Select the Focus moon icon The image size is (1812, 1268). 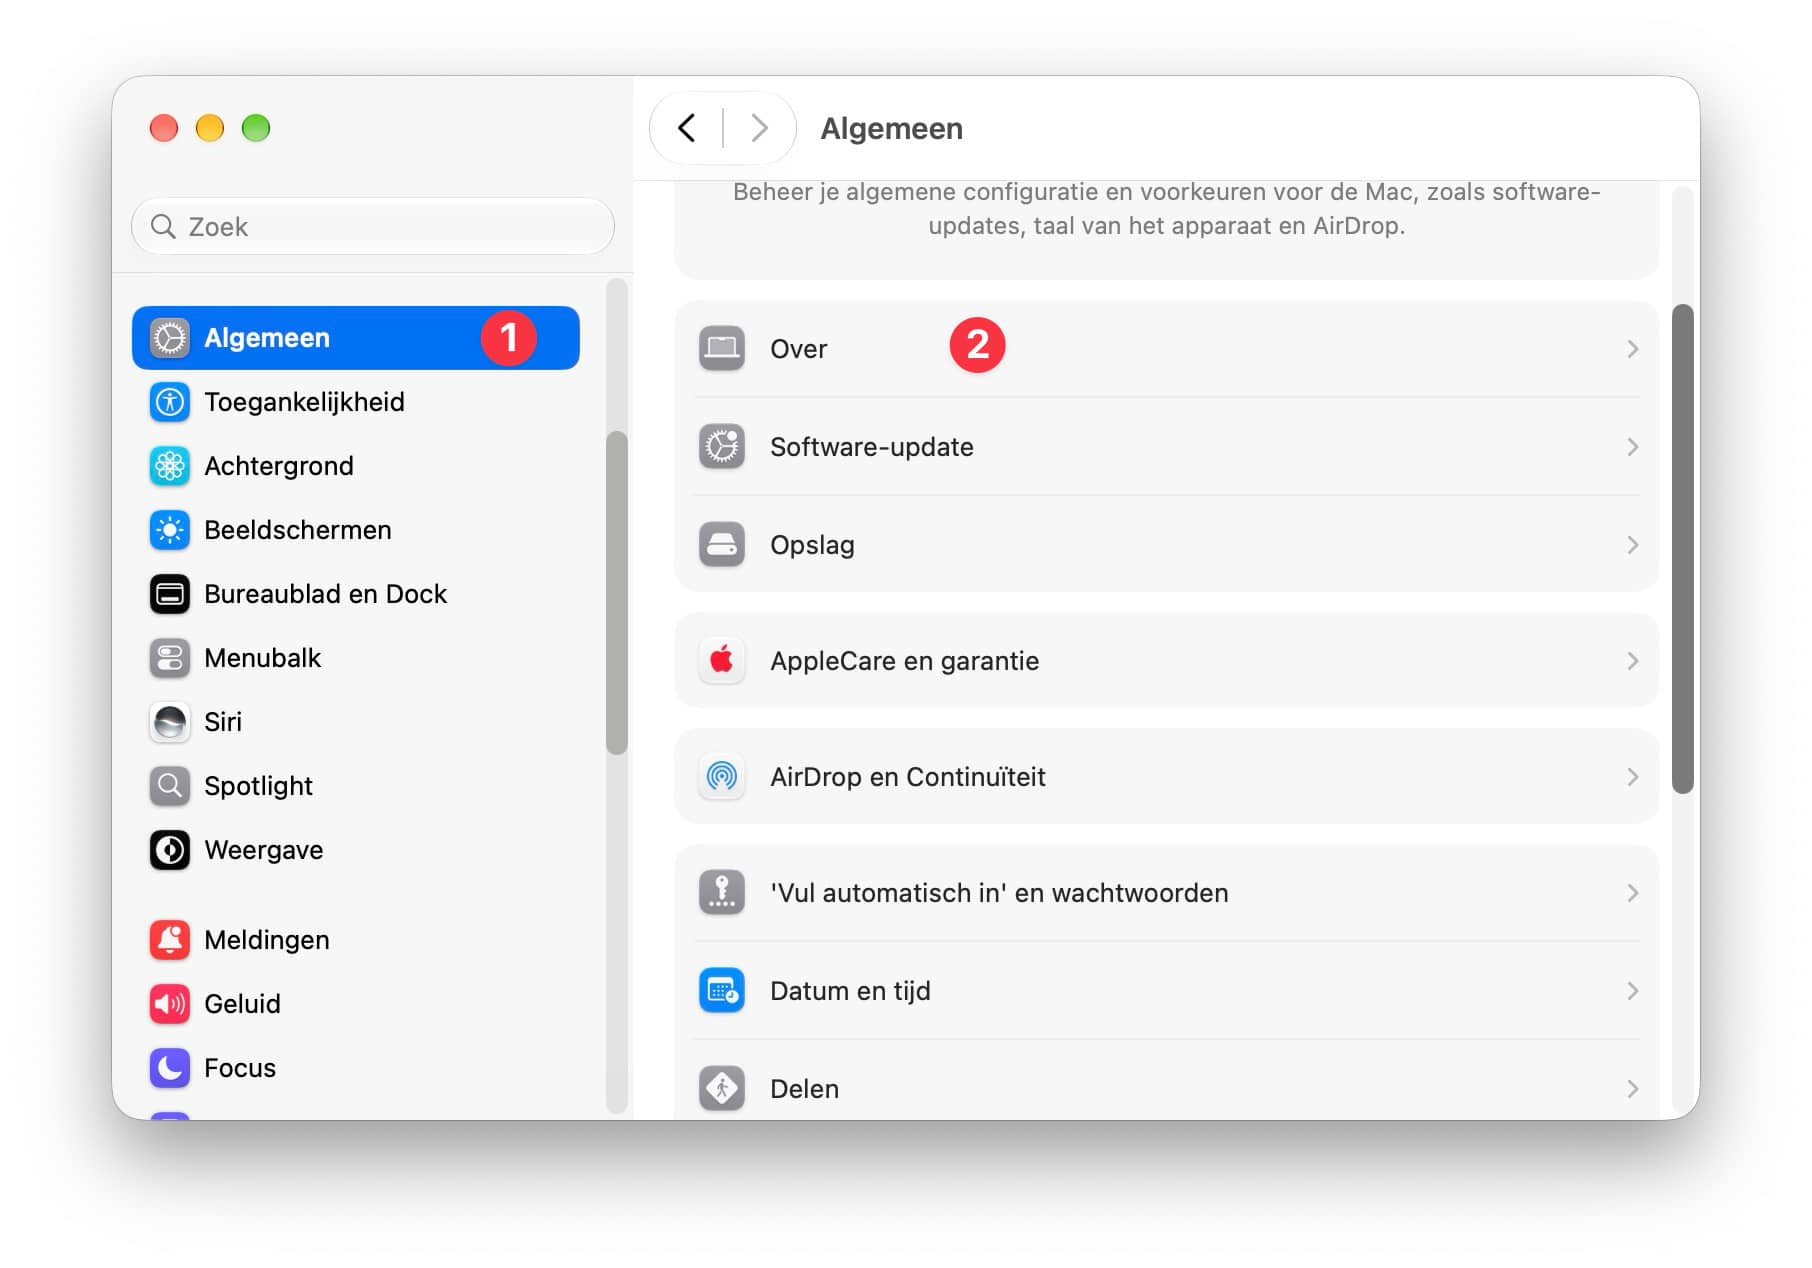170,1068
